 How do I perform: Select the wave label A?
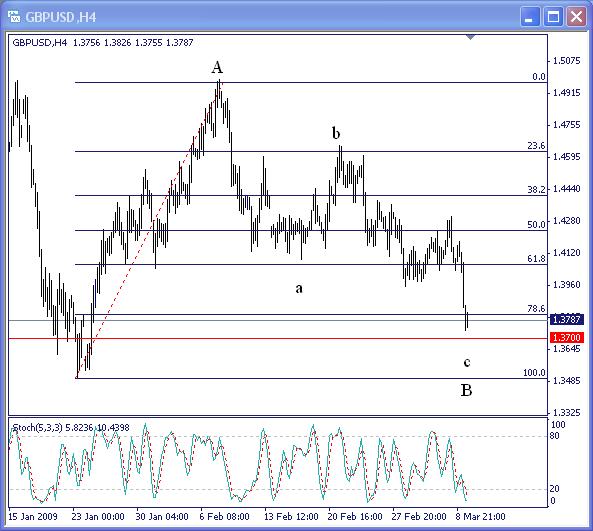click(217, 68)
